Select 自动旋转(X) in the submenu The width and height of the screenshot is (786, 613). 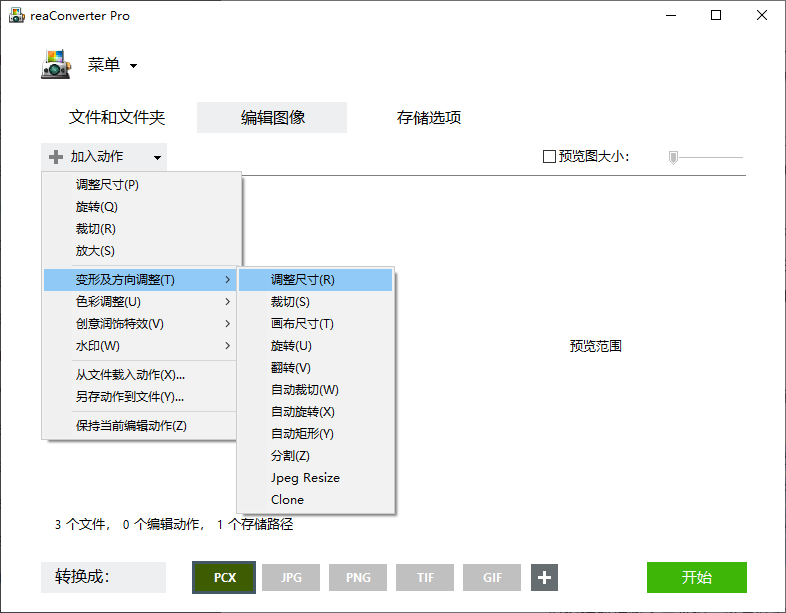(x=316, y=412)
